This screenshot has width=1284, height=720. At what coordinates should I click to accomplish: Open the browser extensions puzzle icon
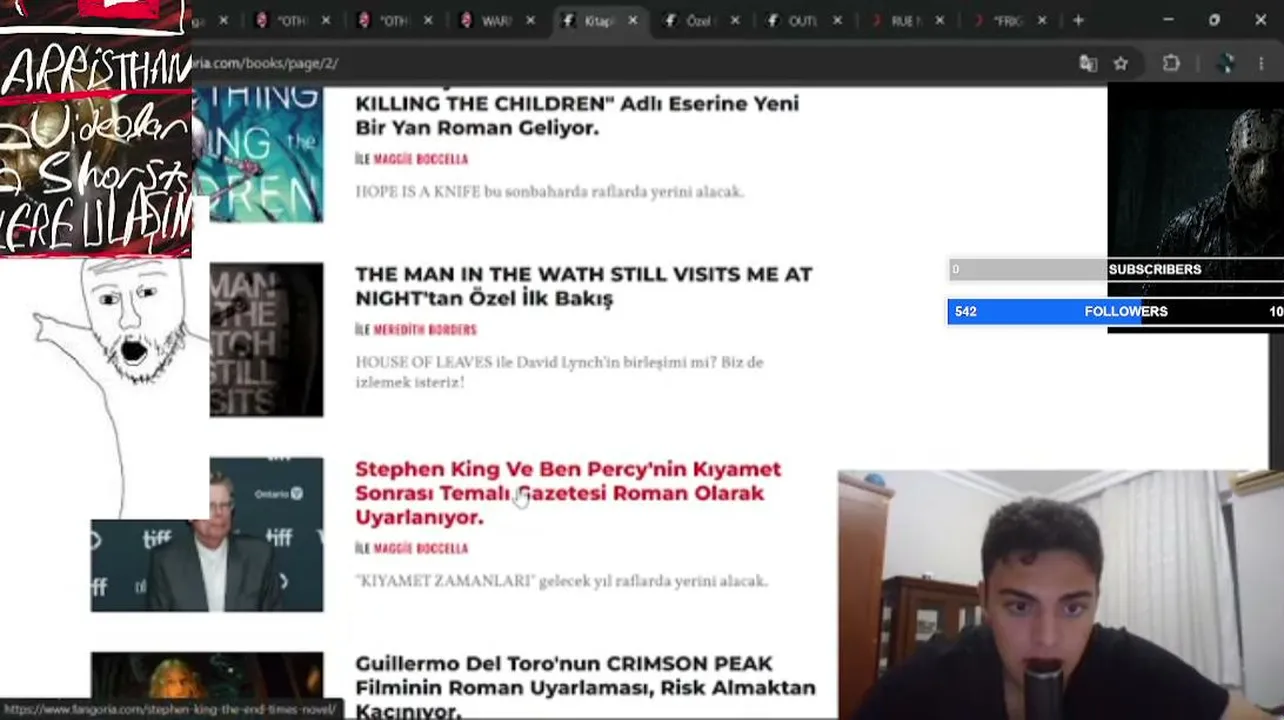1171,63
